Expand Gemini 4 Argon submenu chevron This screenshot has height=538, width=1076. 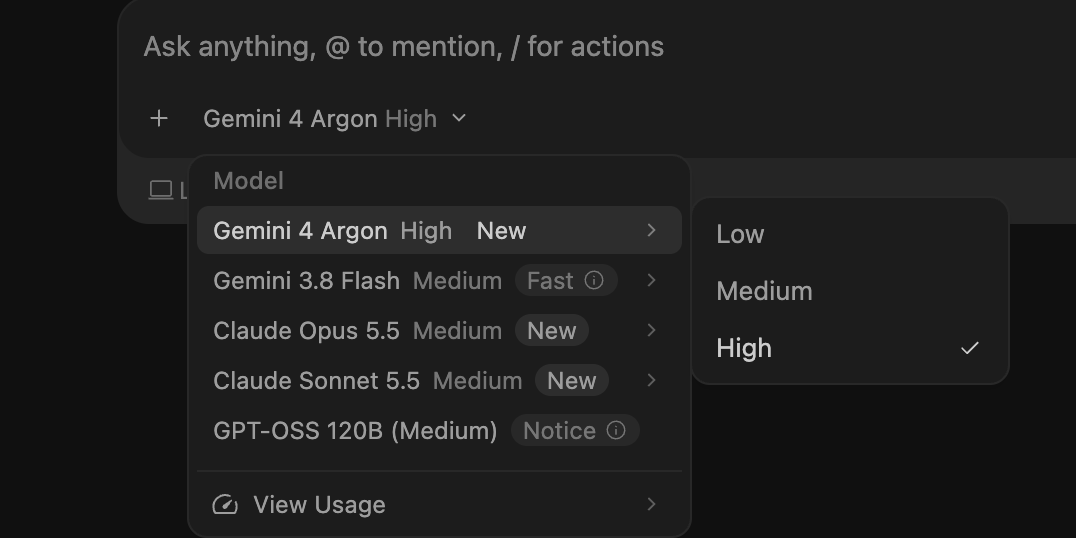(651, 231)
